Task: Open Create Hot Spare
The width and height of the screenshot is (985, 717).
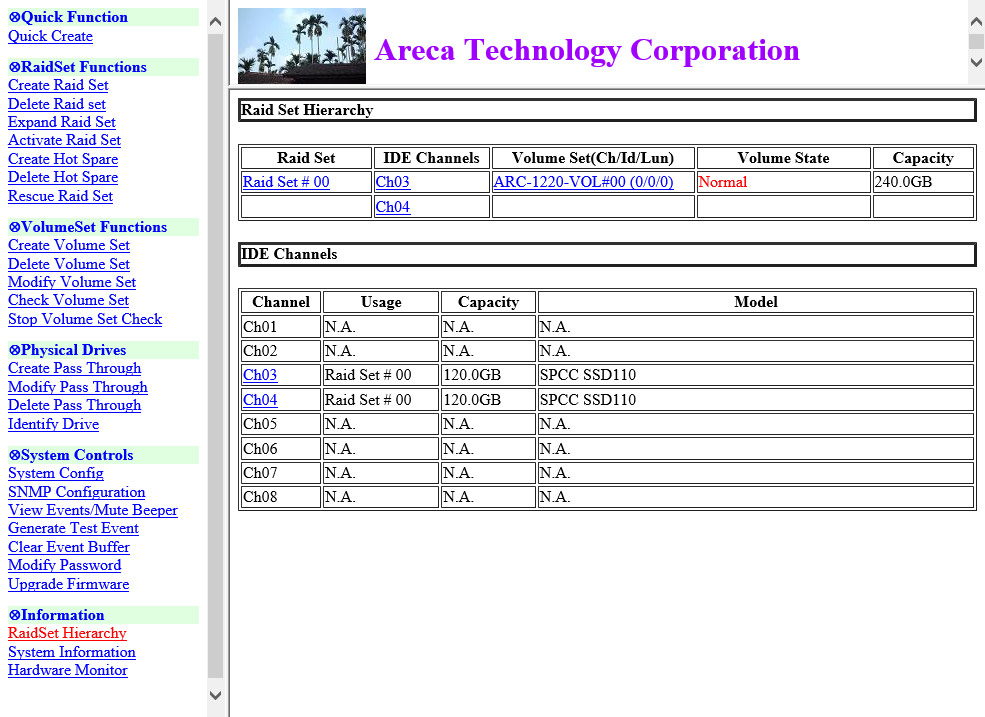Action: pyautogui.click(x=63, y=160)
